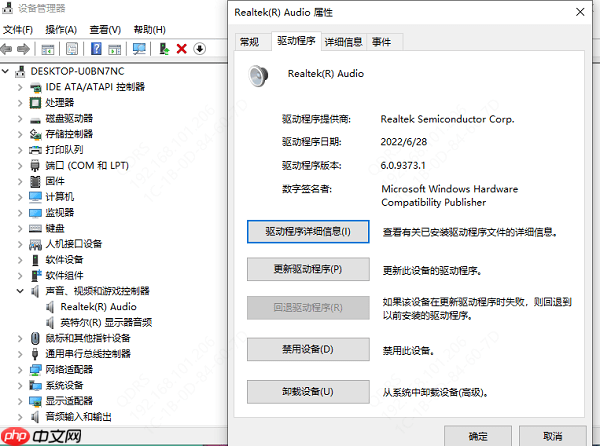This screenshot has height=446, width=600.
Task: Click the Forward arrow in Device Manager toolbar
Action: (23, 49)
